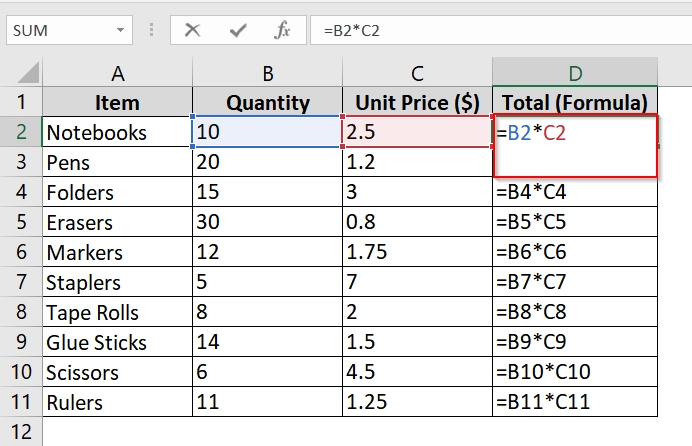
Task: Select the Notebooks cell
Action: 117,132
